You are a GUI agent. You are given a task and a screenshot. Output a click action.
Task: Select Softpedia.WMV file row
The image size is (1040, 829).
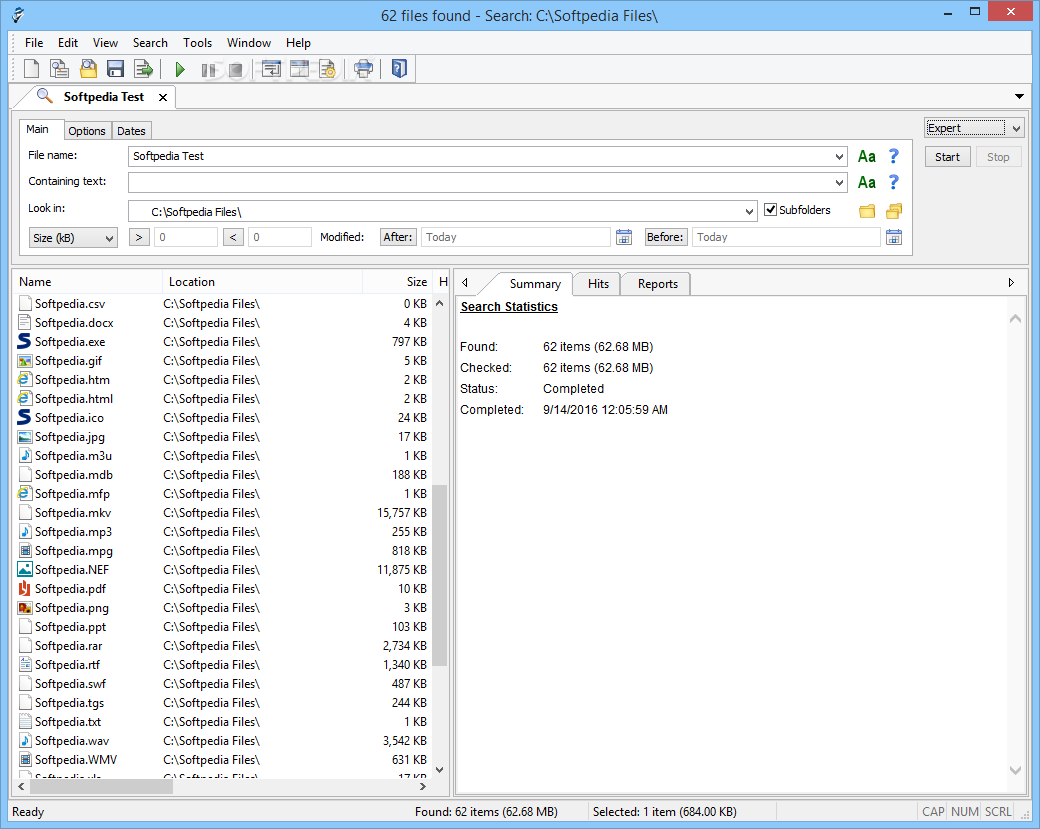point(224,759)
